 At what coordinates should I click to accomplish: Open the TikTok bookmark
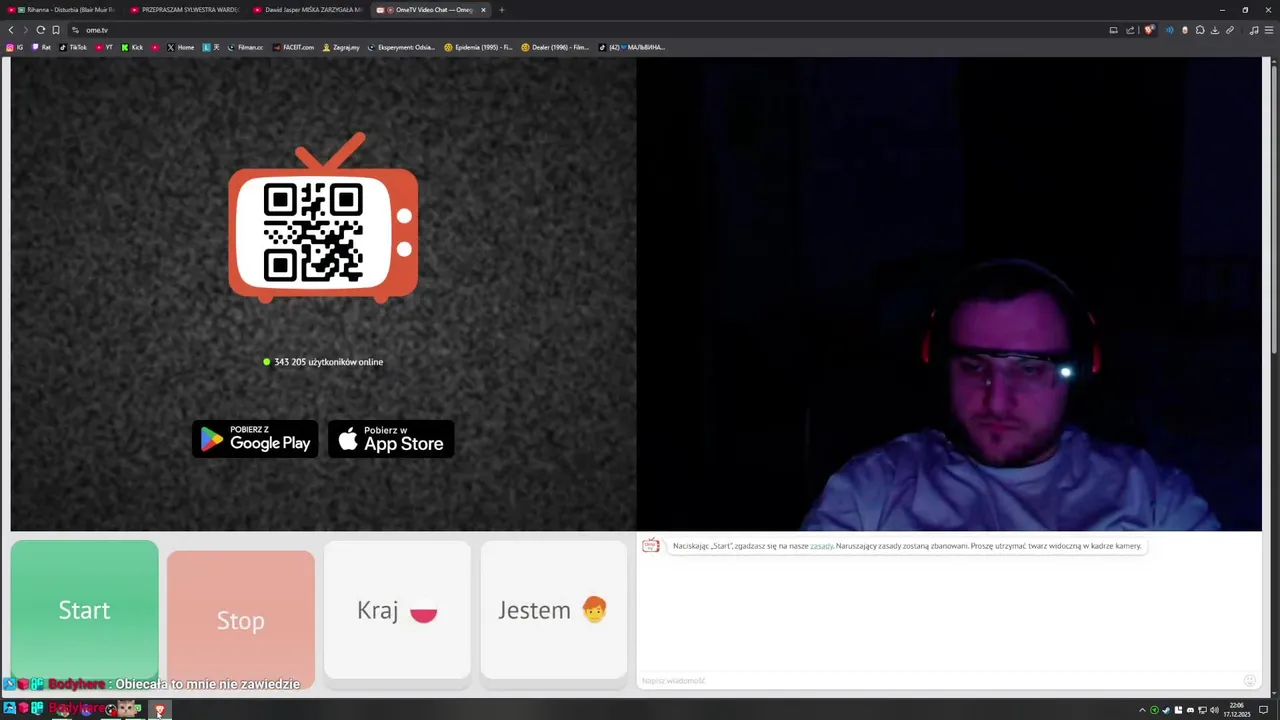coord(73,47)
